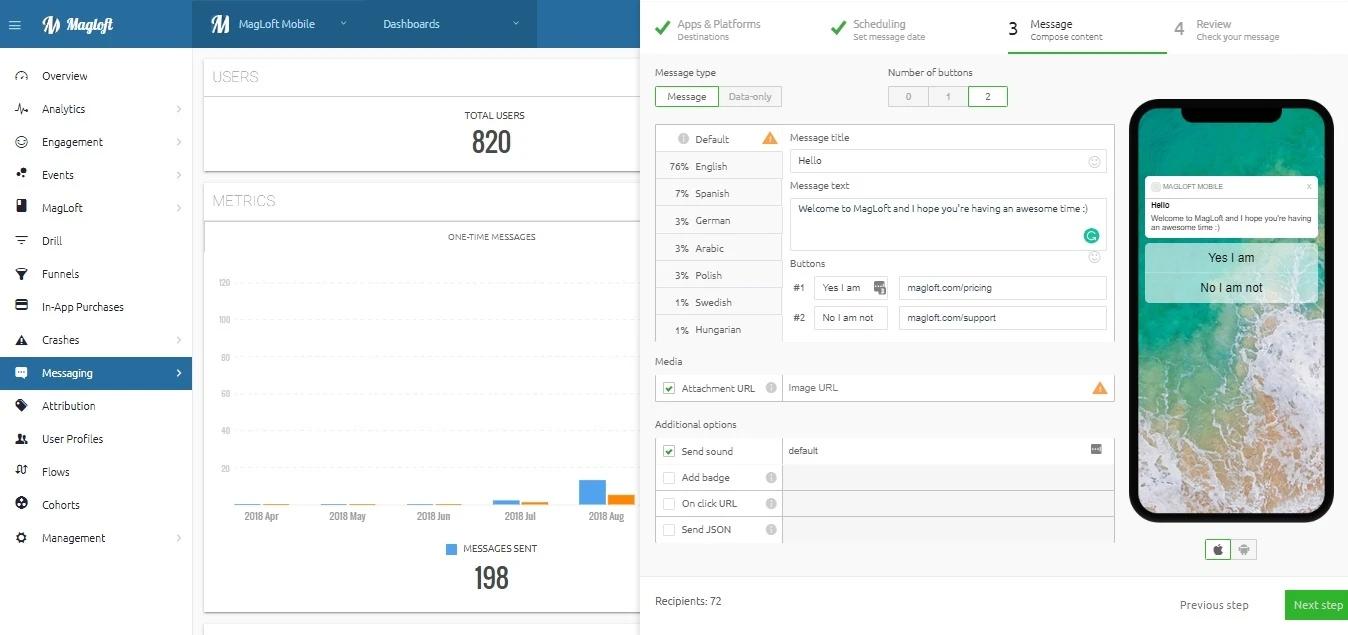Screen dimensions: 1348x635
Task: Select the Data-only message type
Action: 750,96
